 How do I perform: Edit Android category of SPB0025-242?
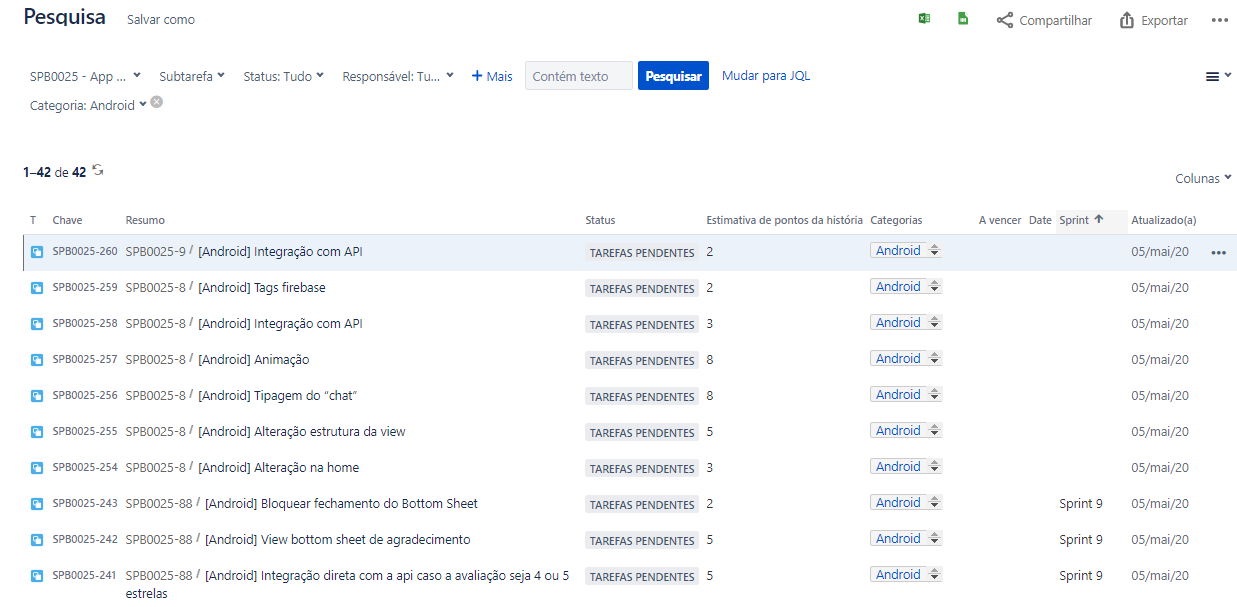pyautogui.click(x=905, y=539)
